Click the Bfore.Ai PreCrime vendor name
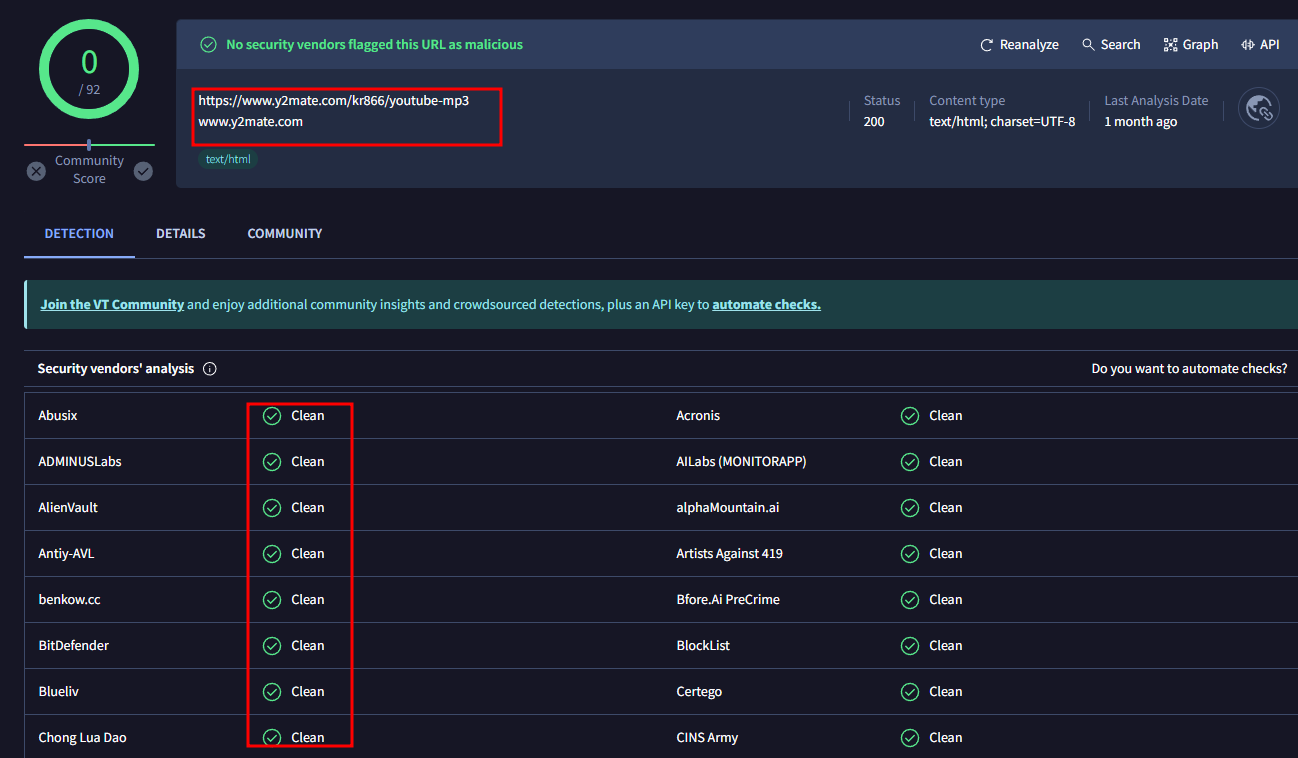 [x=728, y=599]
